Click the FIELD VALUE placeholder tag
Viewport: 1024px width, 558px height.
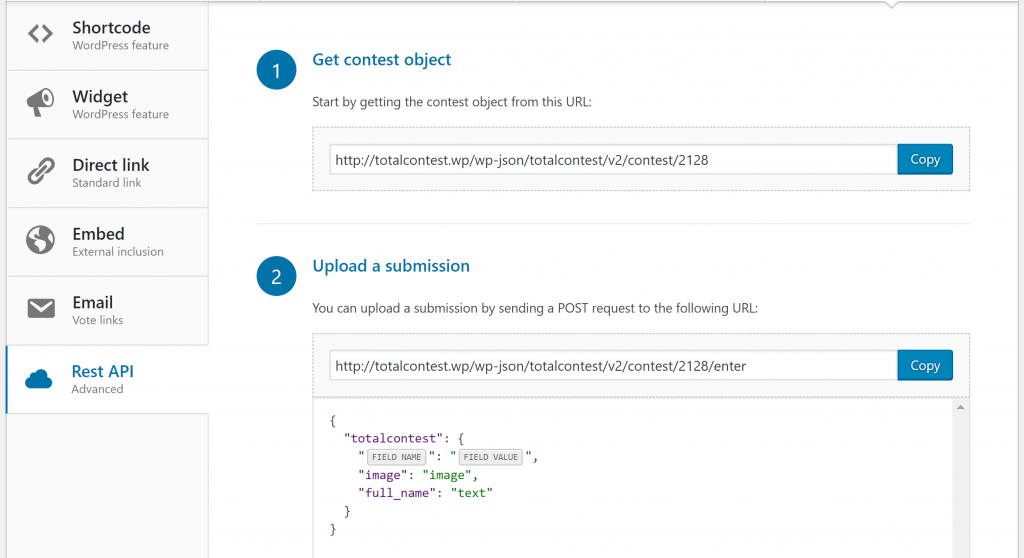click(490, 457)
